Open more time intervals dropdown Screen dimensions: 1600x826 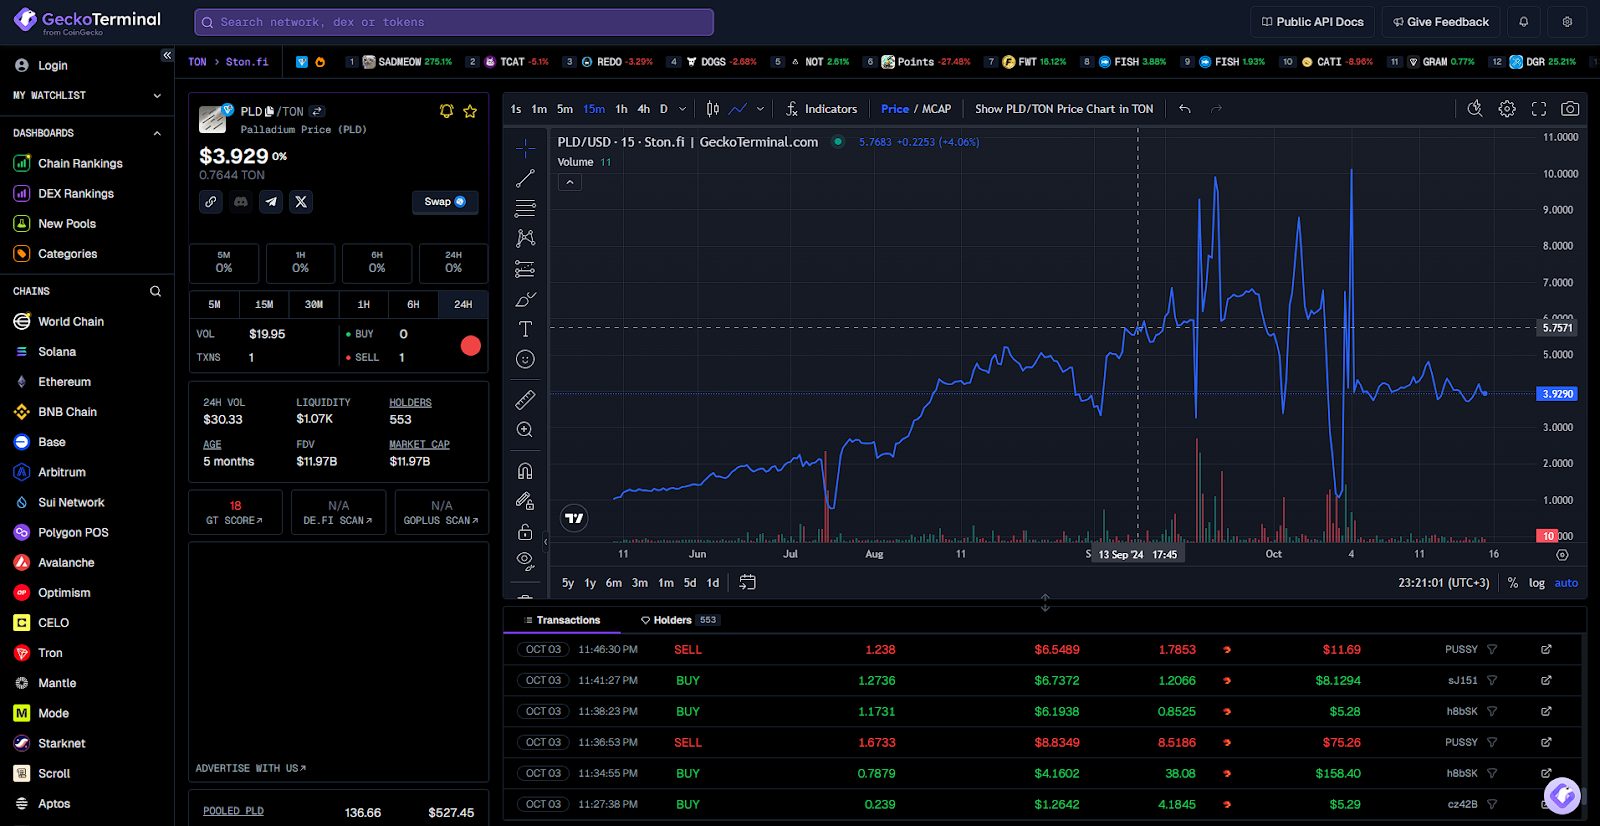click(x=683, y=109)
